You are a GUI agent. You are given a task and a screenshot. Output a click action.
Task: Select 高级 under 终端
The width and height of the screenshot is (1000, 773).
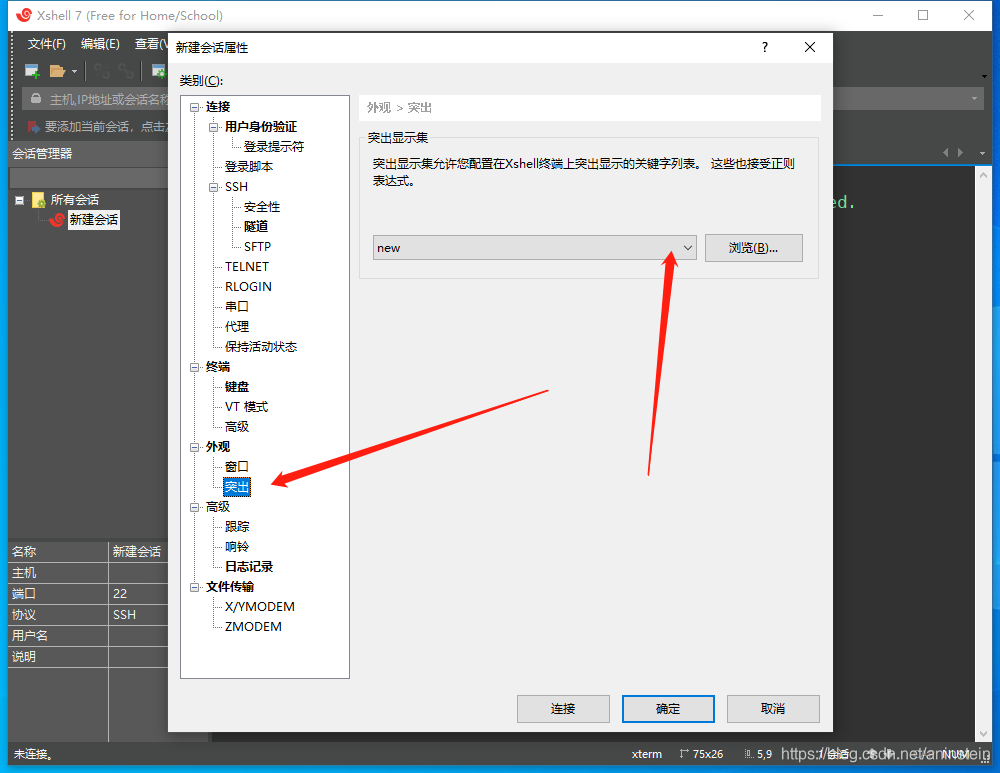[237, 426]
